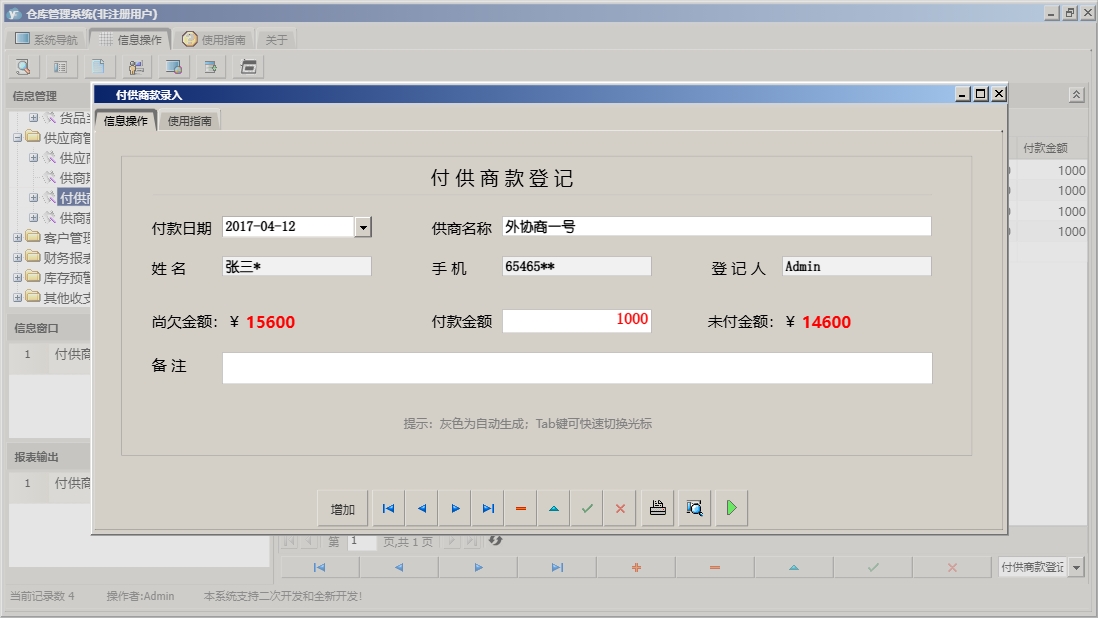The width and height of the screenshot is (1098, 618).
Task: Open the 付款日期 date dropdown
Action: pyautogui.click(x=363, y=226)
